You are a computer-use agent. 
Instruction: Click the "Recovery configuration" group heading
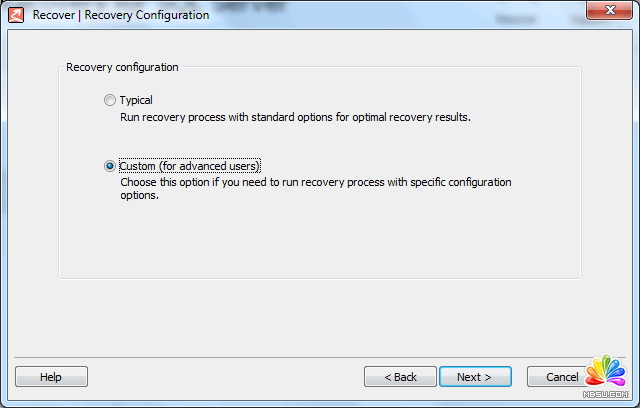coord(122,68)
